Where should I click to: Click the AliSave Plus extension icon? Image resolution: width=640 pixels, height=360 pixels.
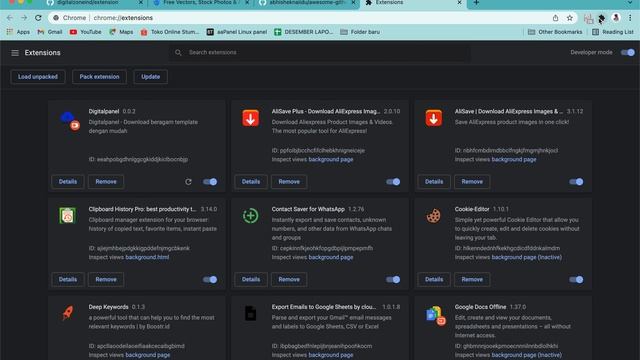pyautogui.click(x=251, y=118)
